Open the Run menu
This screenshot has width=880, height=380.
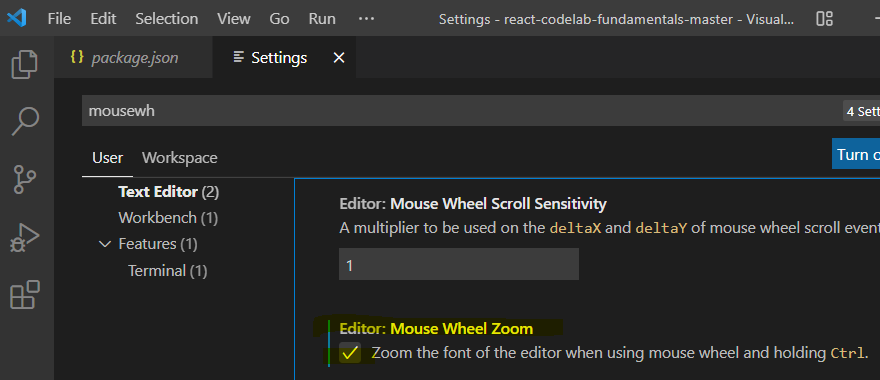pos(322,19)
